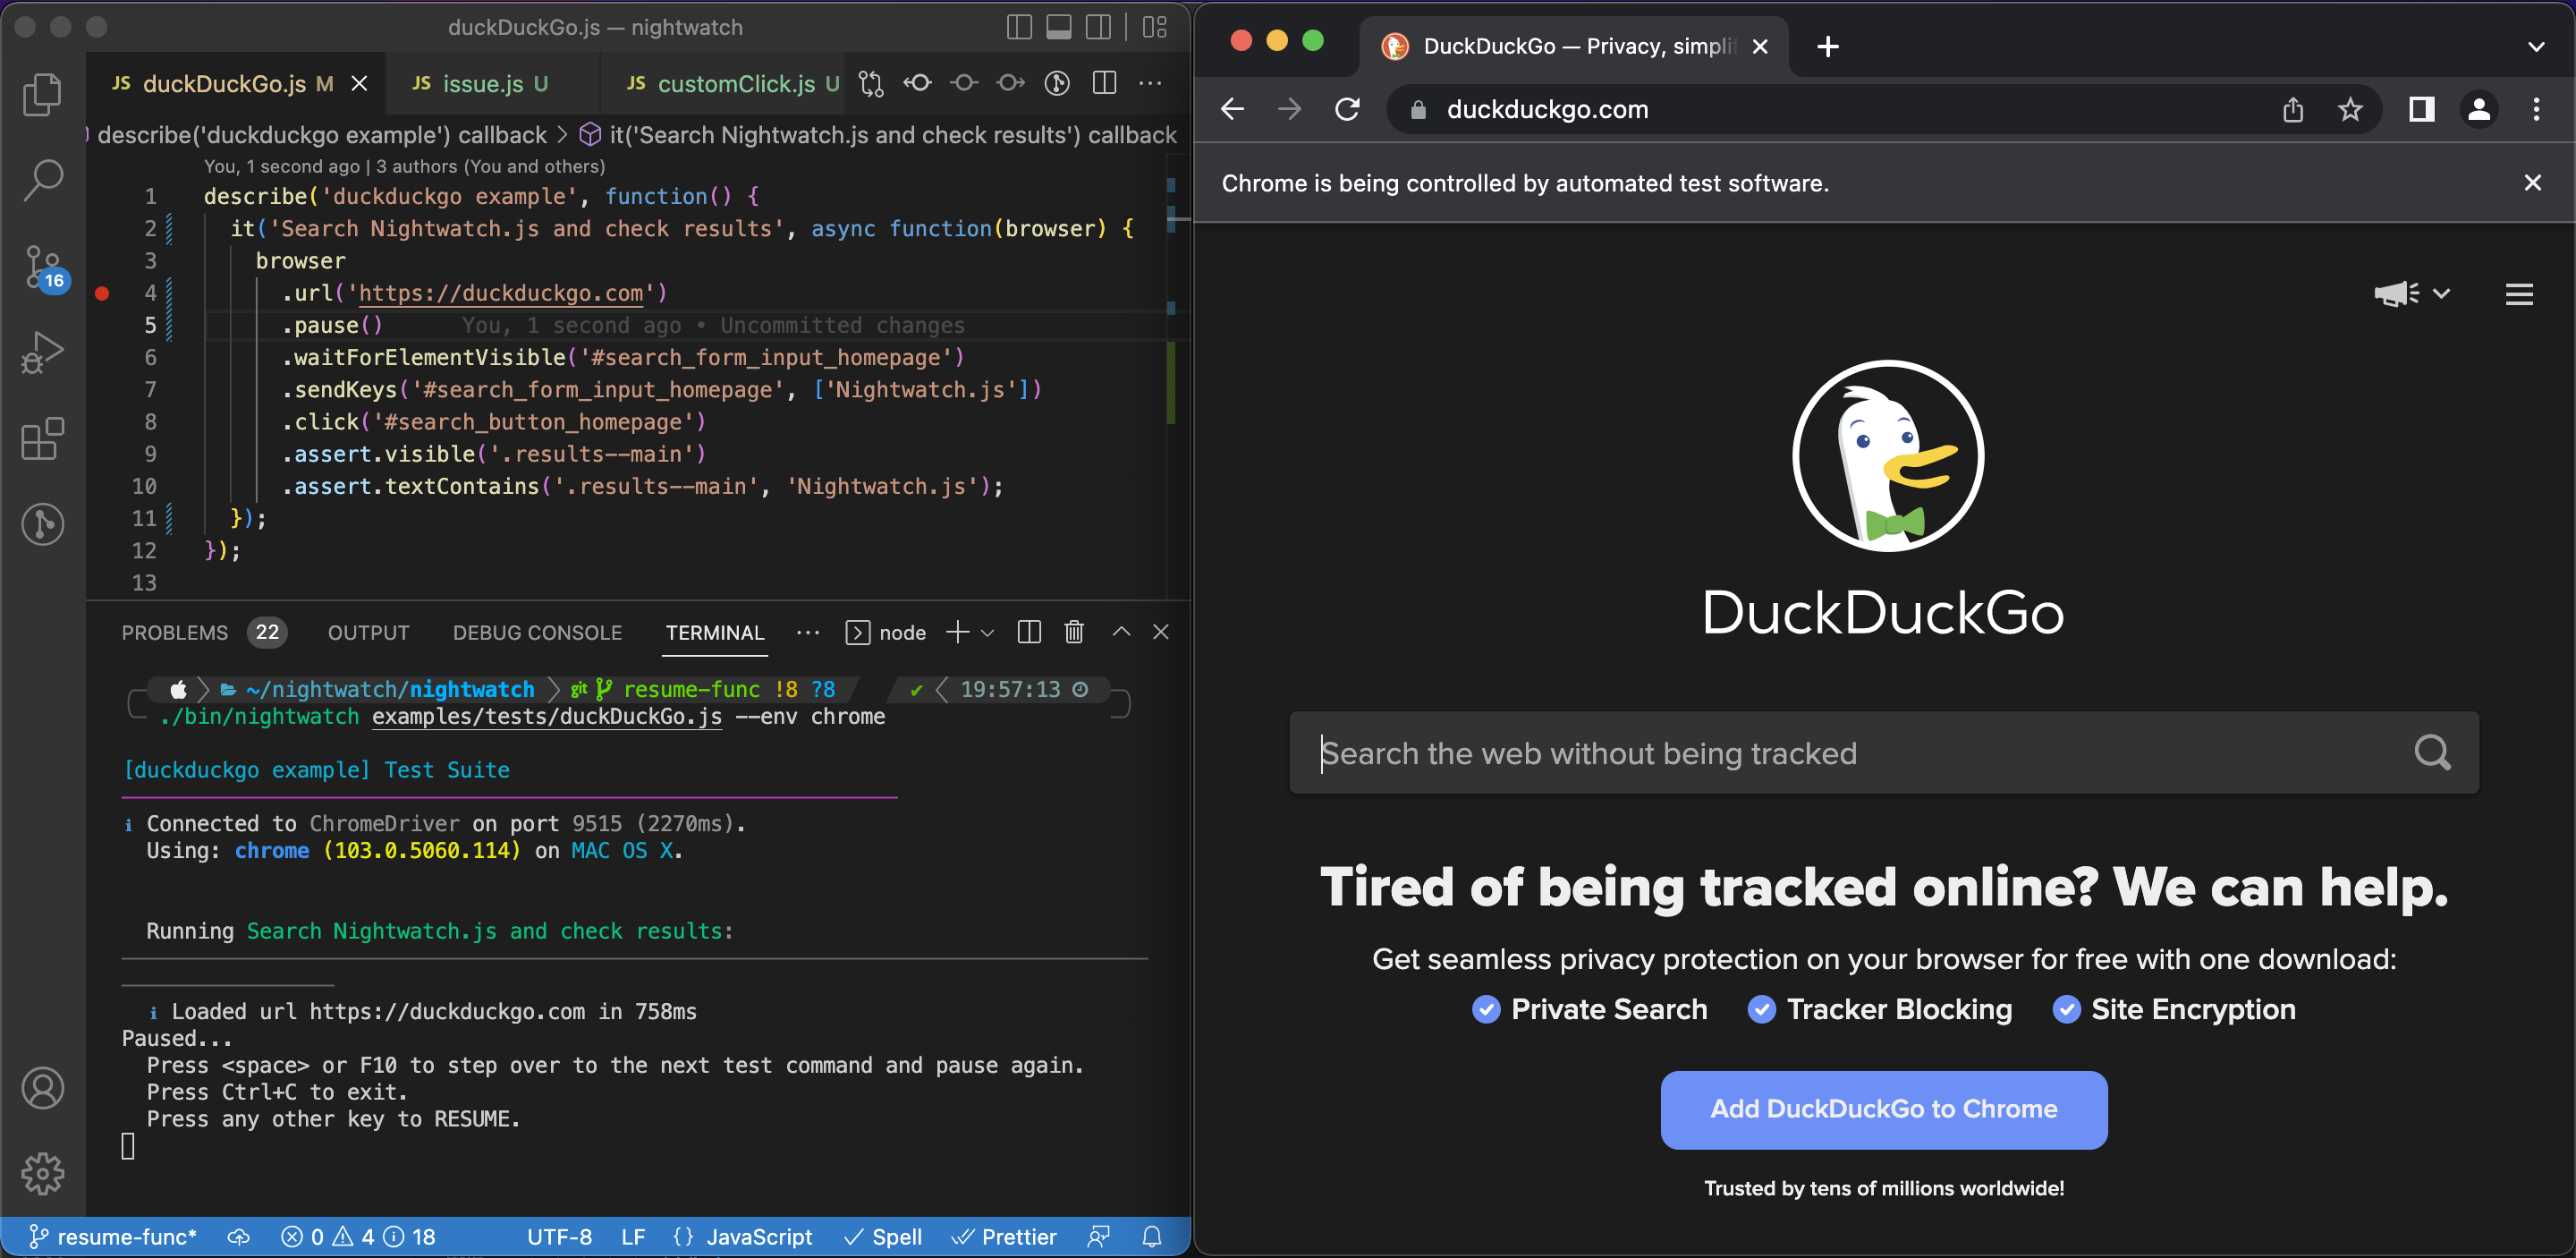Open editor More Actions ellipsis
This screenshot has height=1258, width=2576.
coord(1150,84)
